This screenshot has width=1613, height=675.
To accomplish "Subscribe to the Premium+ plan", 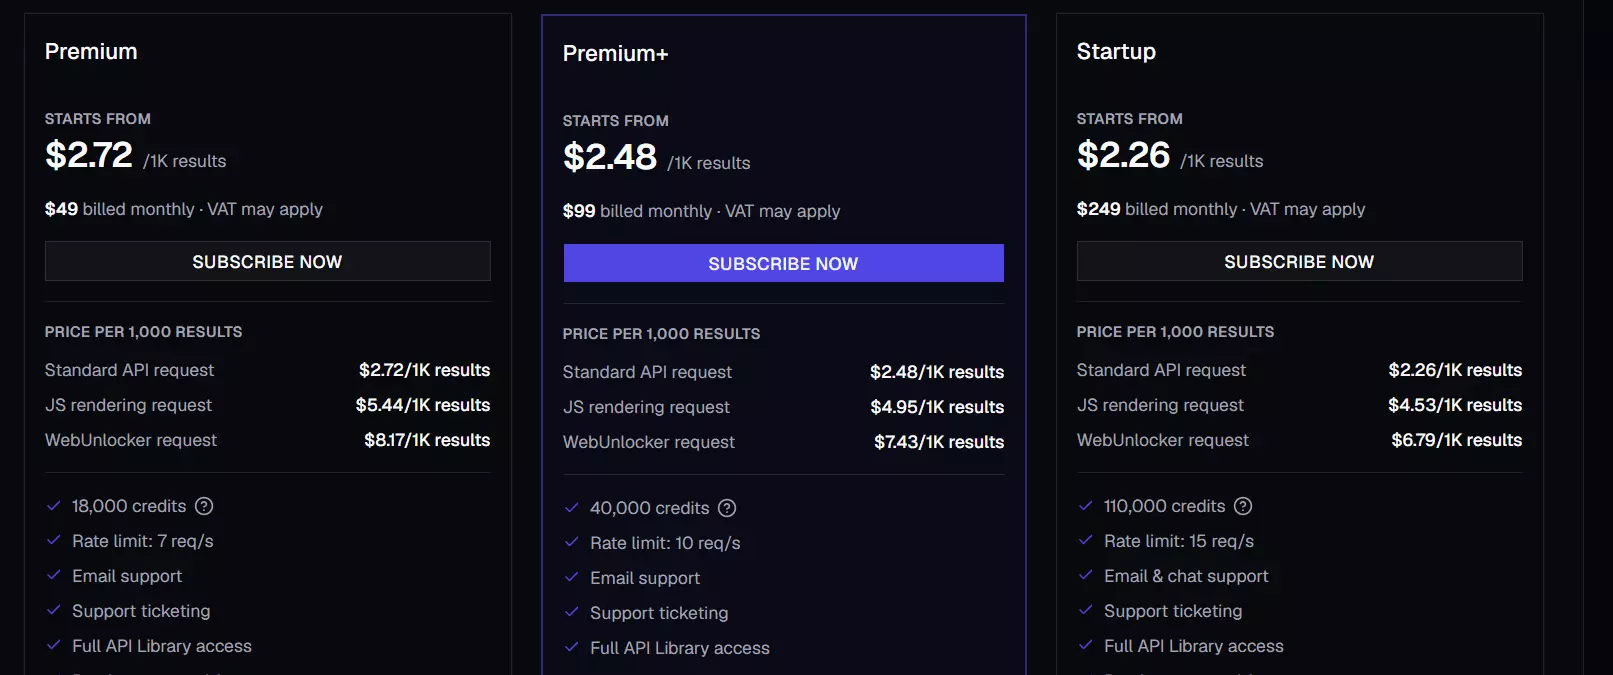I will (784, 263).
